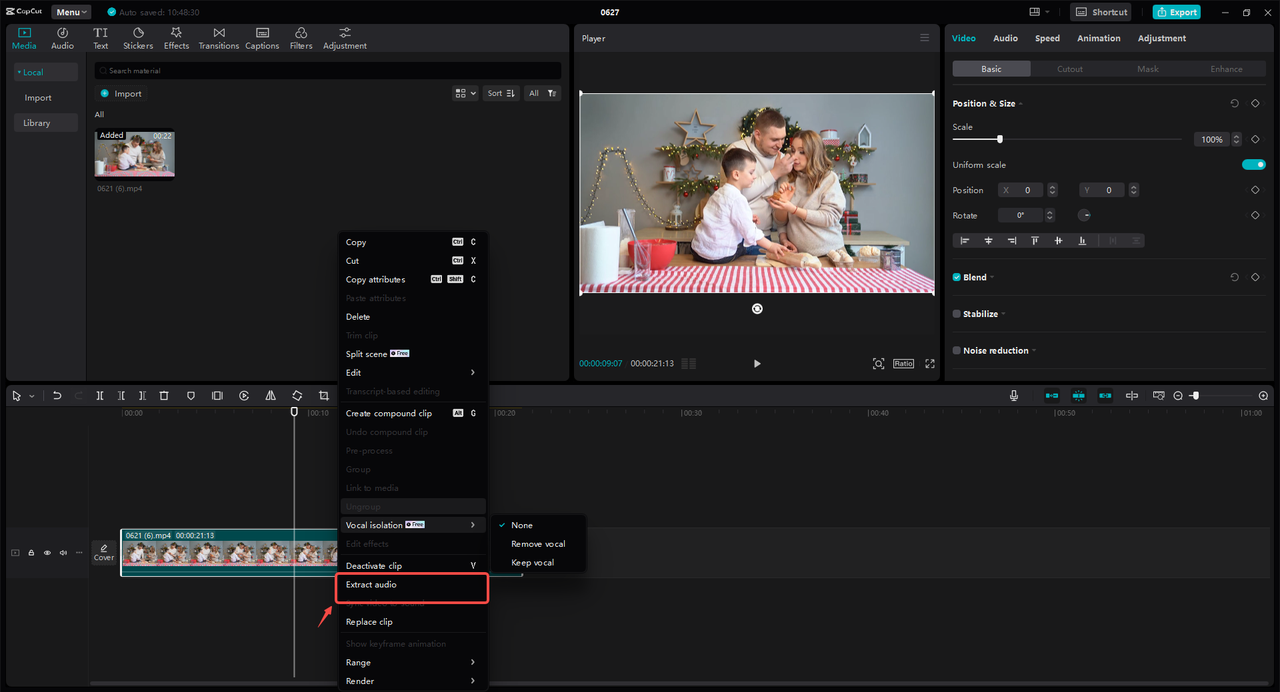Open the Effects section
Screen dimensions: 1280x692
(176, 38)
